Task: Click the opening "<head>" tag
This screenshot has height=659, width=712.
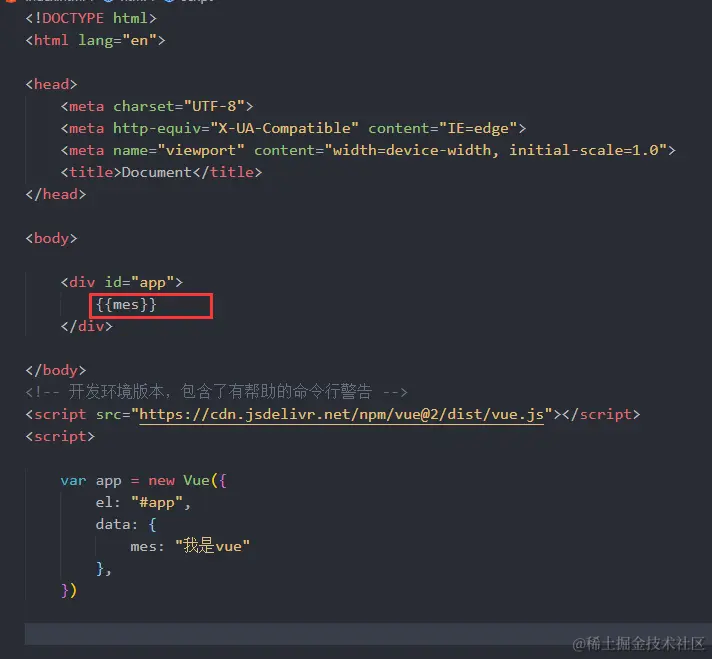Action: pyautogui.click(x=51, y=84)
